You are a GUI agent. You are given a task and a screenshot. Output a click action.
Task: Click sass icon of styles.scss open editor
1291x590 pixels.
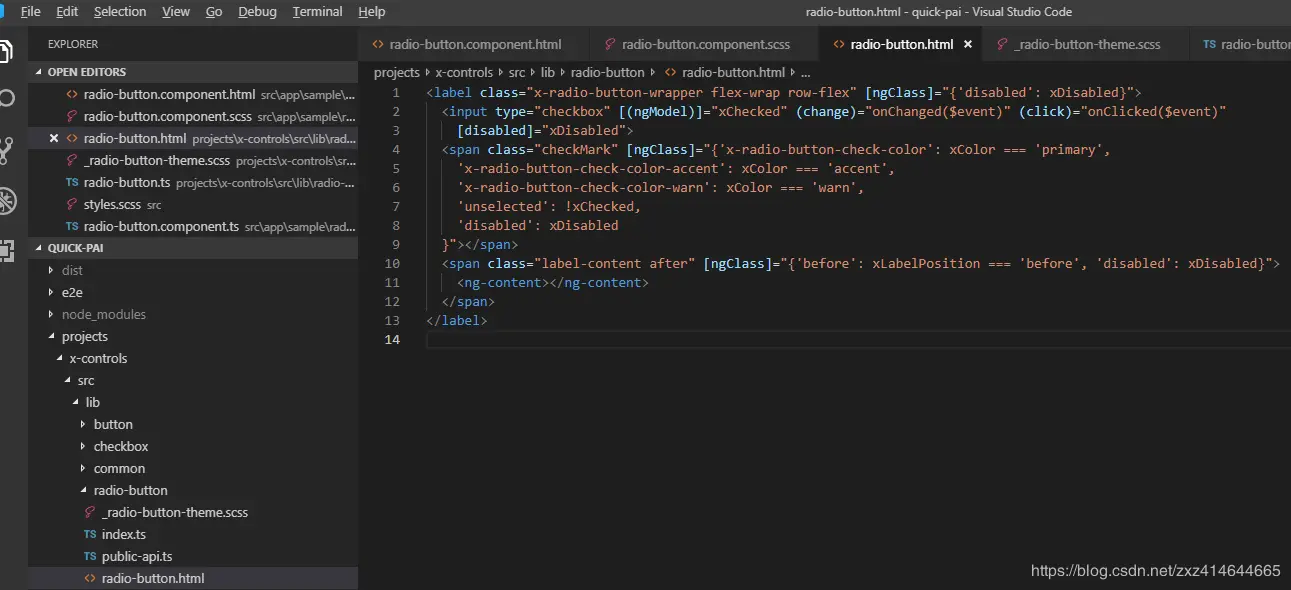[x=72, y=204]
